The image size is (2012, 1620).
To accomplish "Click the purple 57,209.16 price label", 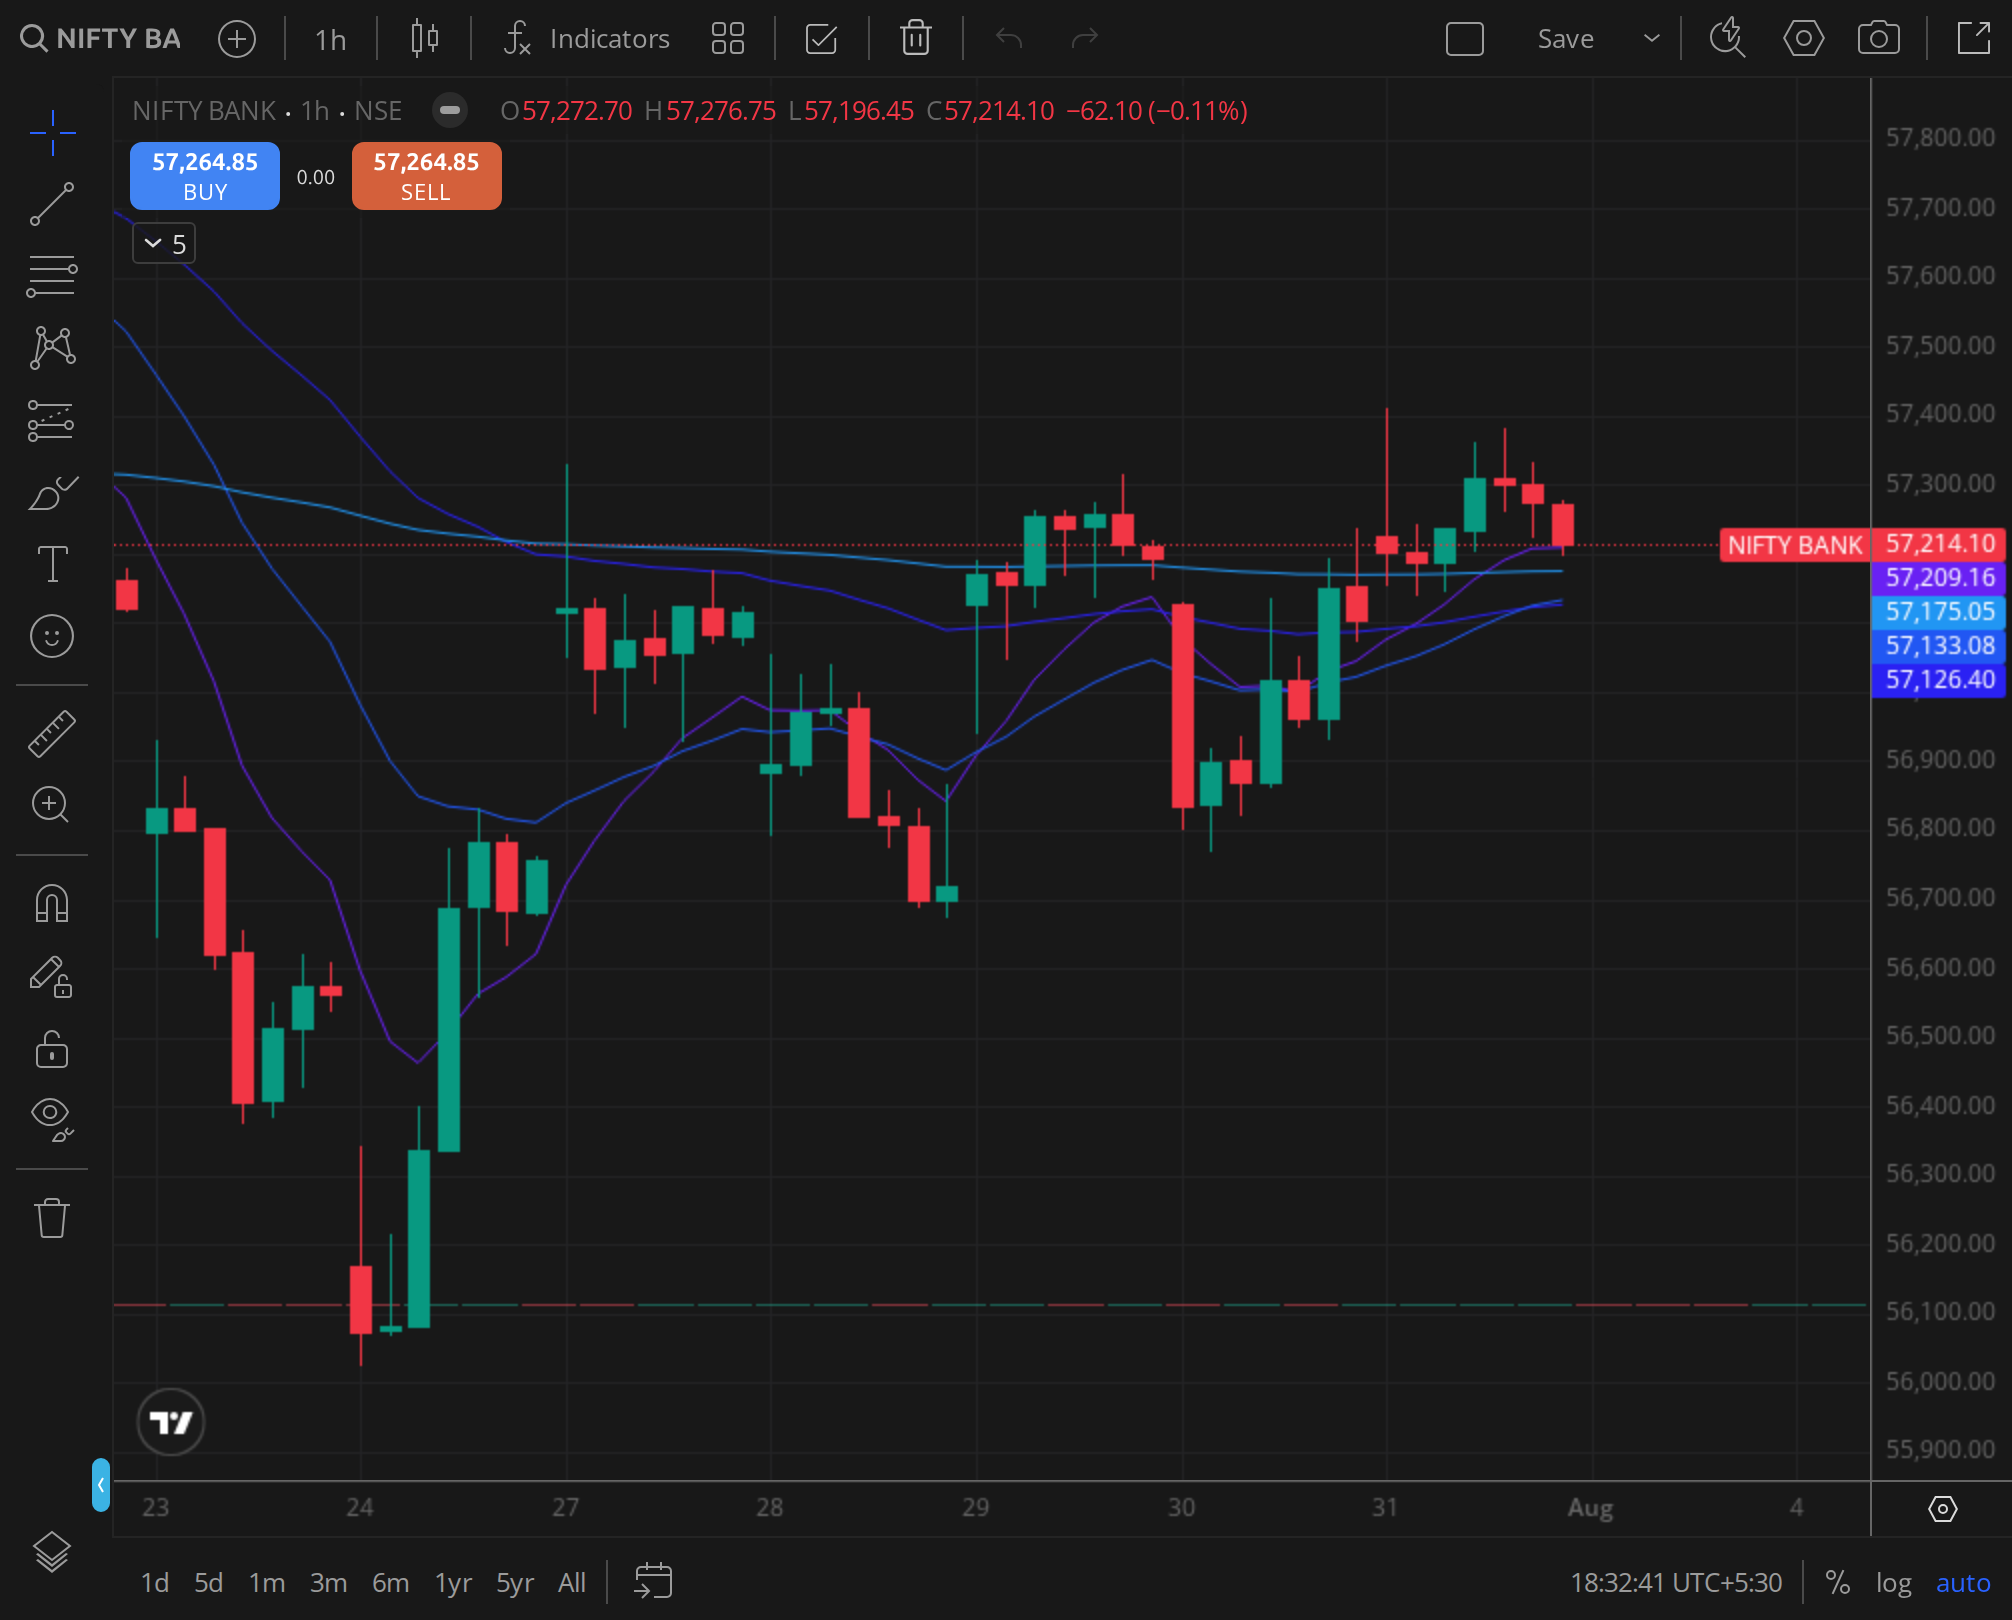I will tap(1939, 578).
